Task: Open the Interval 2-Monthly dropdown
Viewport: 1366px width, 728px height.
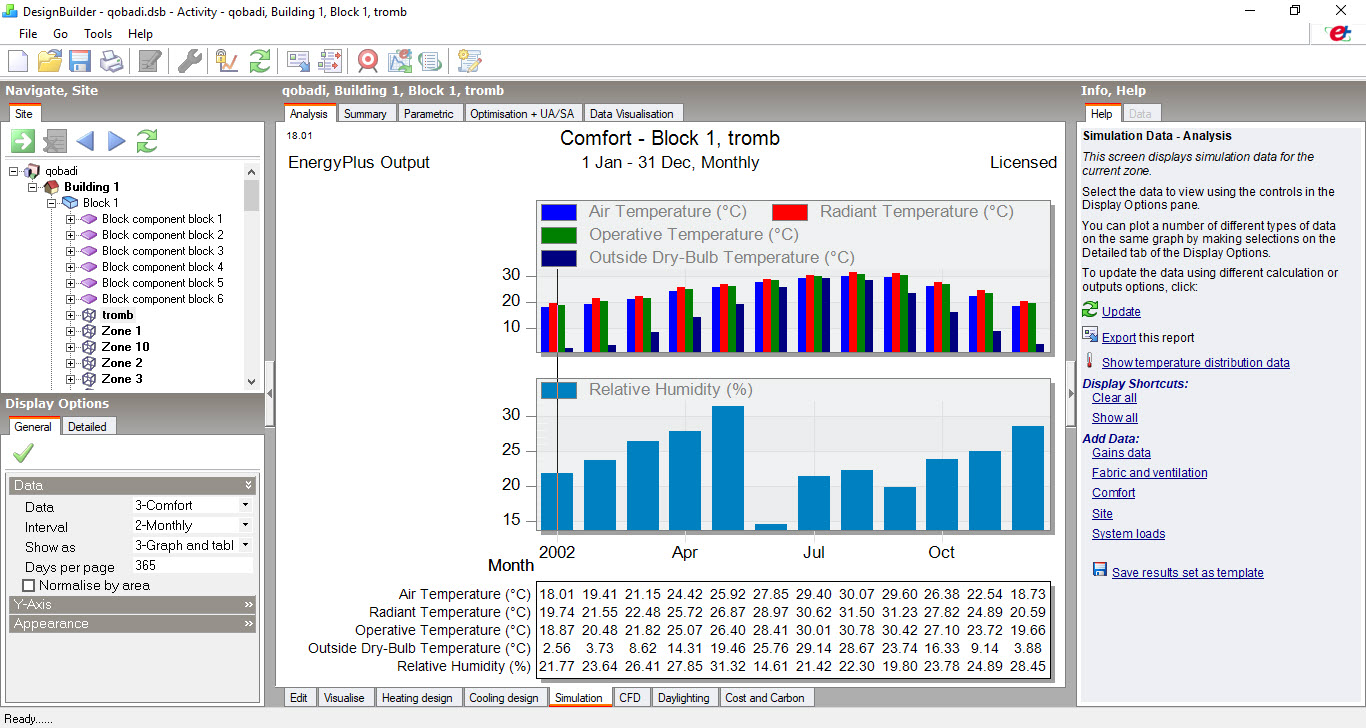Action: click(193, 526)
